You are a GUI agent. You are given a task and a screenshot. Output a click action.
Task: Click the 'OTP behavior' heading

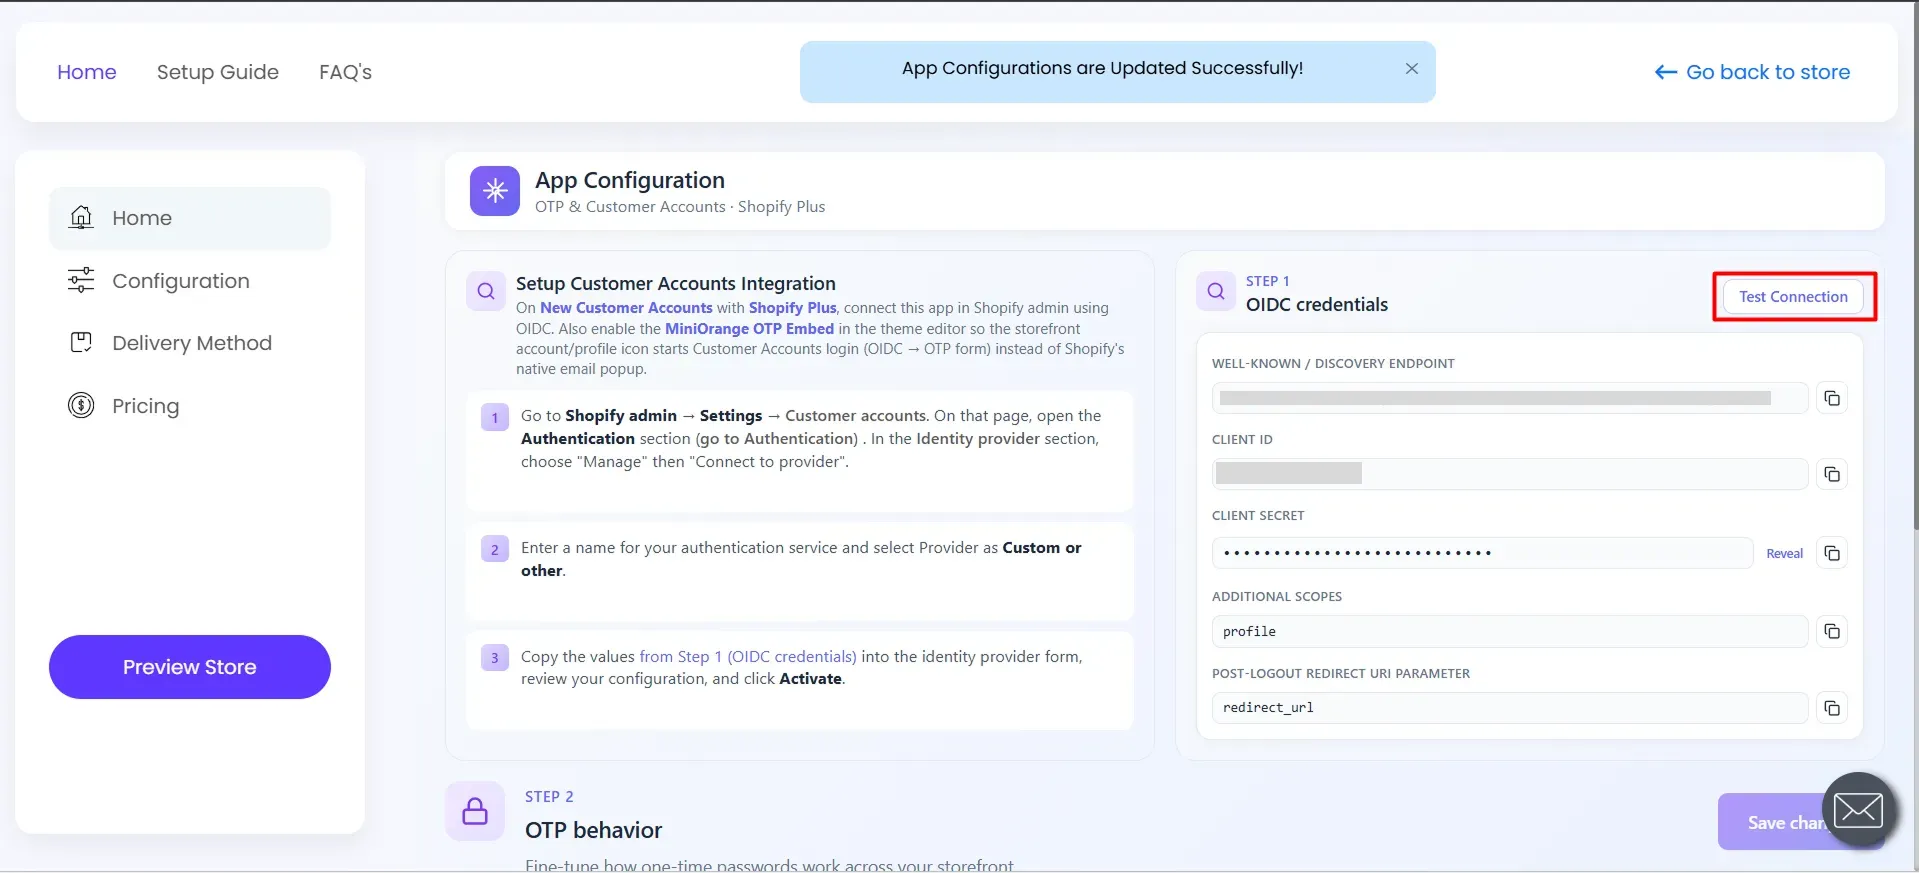pos(594,830)
